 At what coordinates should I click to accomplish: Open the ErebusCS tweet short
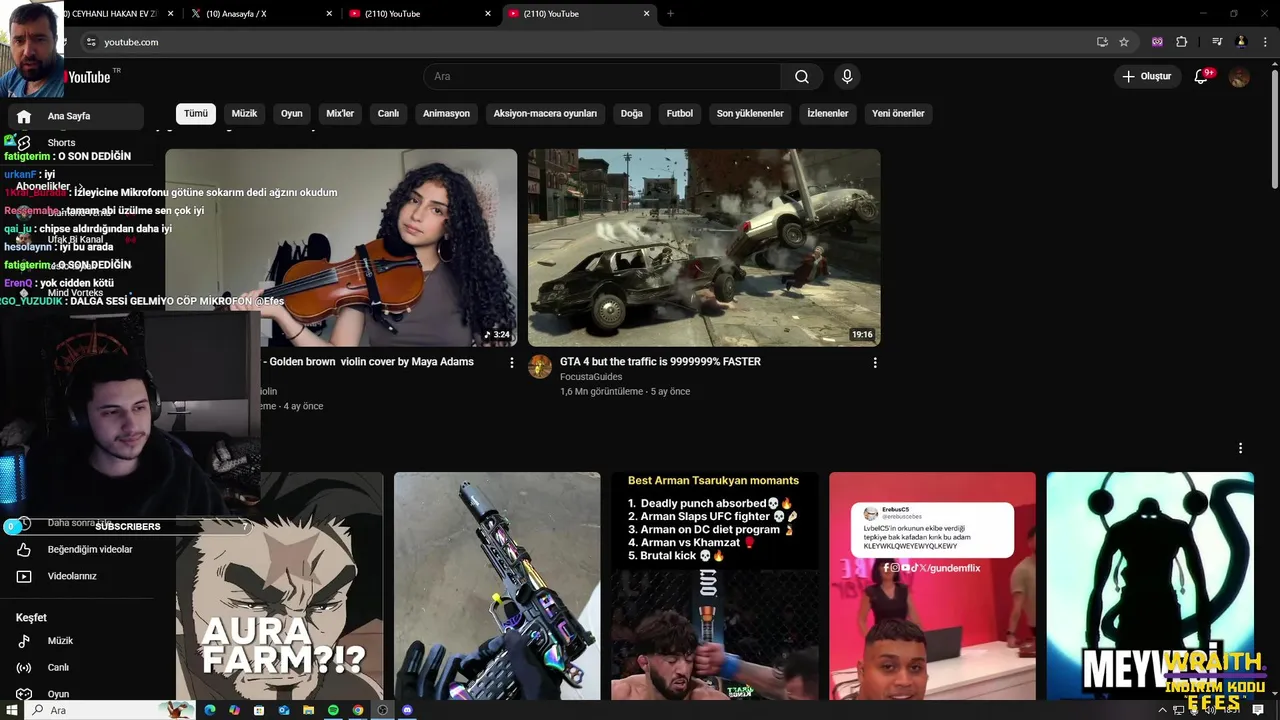(932, 586)
